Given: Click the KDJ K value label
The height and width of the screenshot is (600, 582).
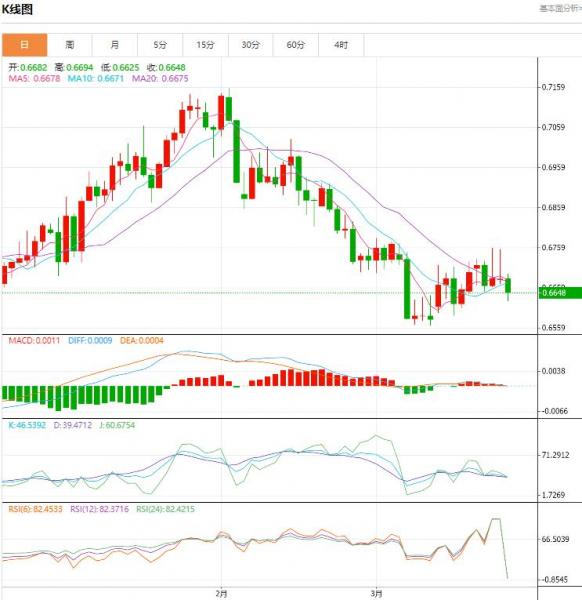Looking at the screenshot, I should [27, 425].
